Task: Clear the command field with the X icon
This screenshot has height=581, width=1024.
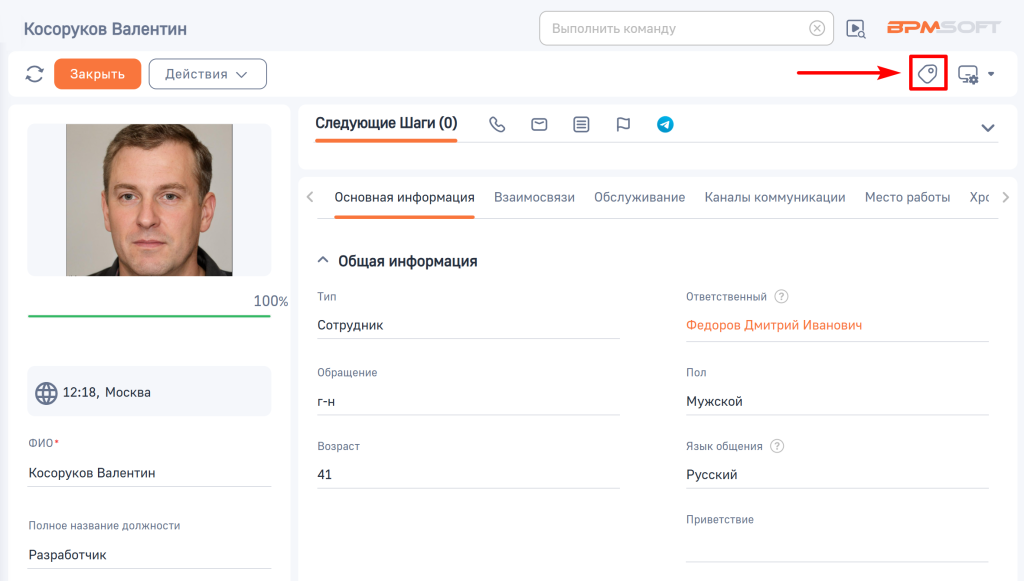Action: [x=817, y=28]
